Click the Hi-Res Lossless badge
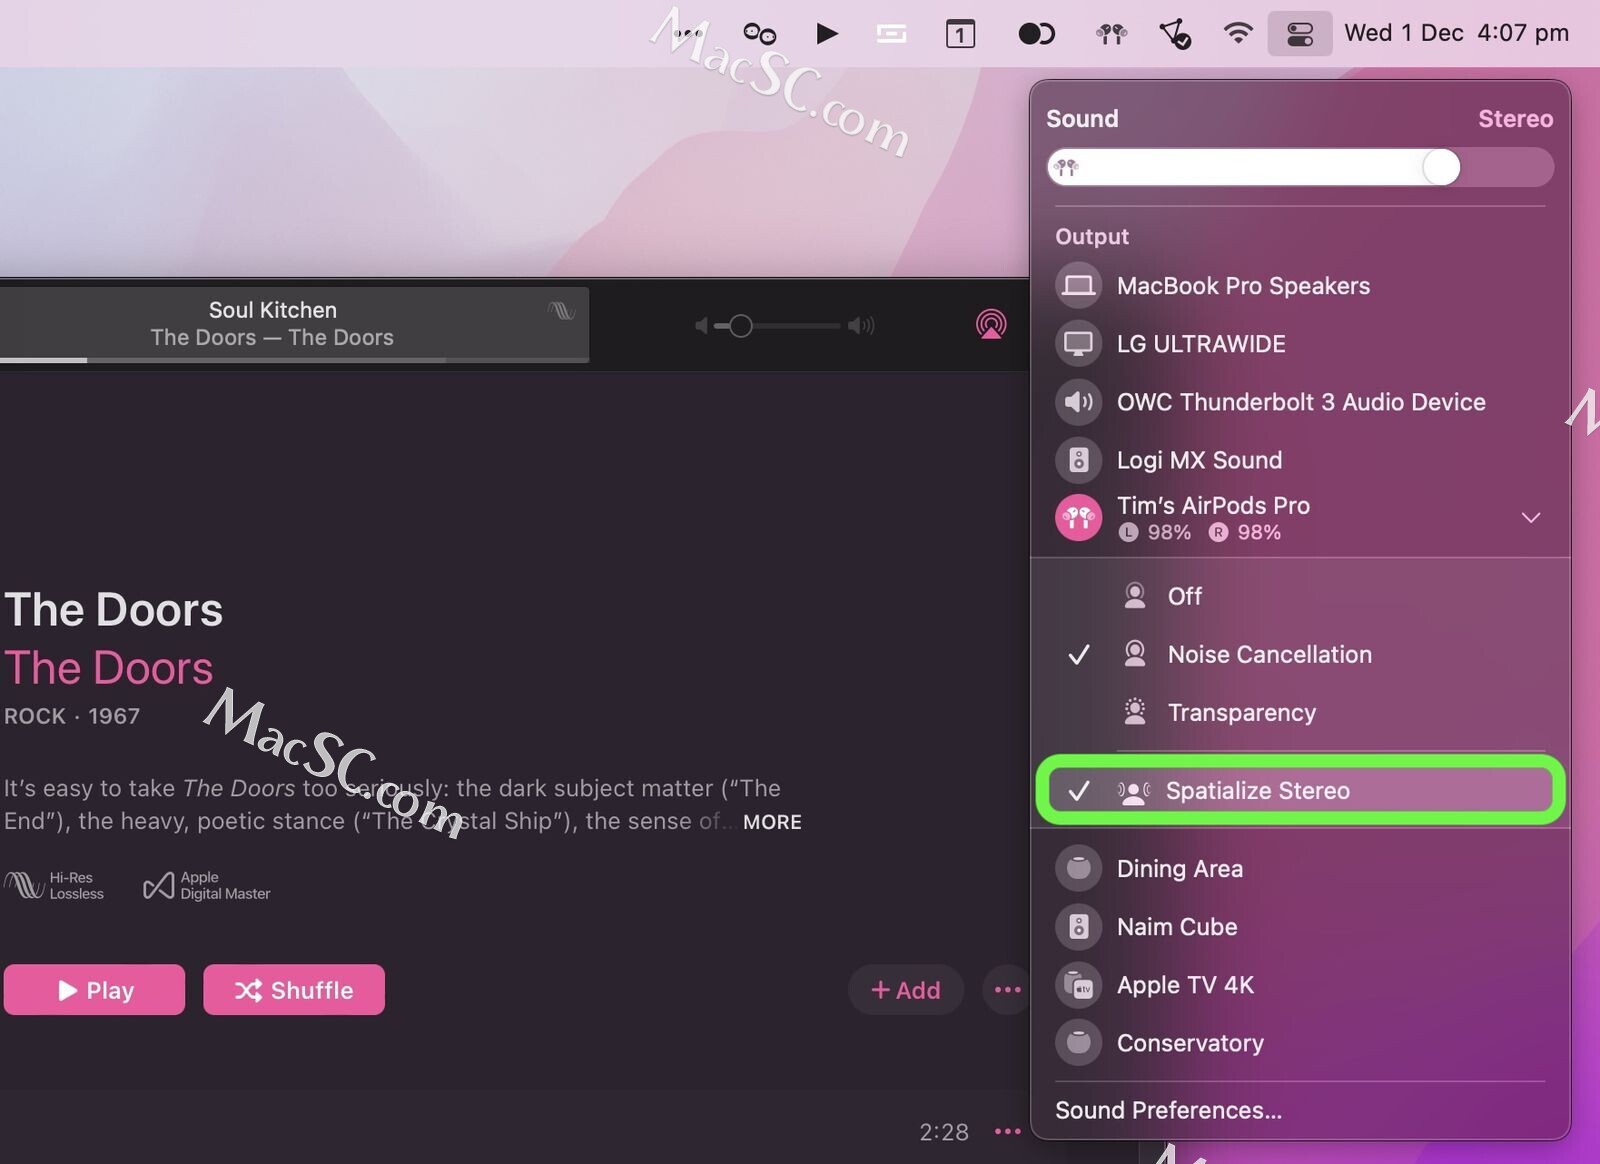 [x=54, y=886]
